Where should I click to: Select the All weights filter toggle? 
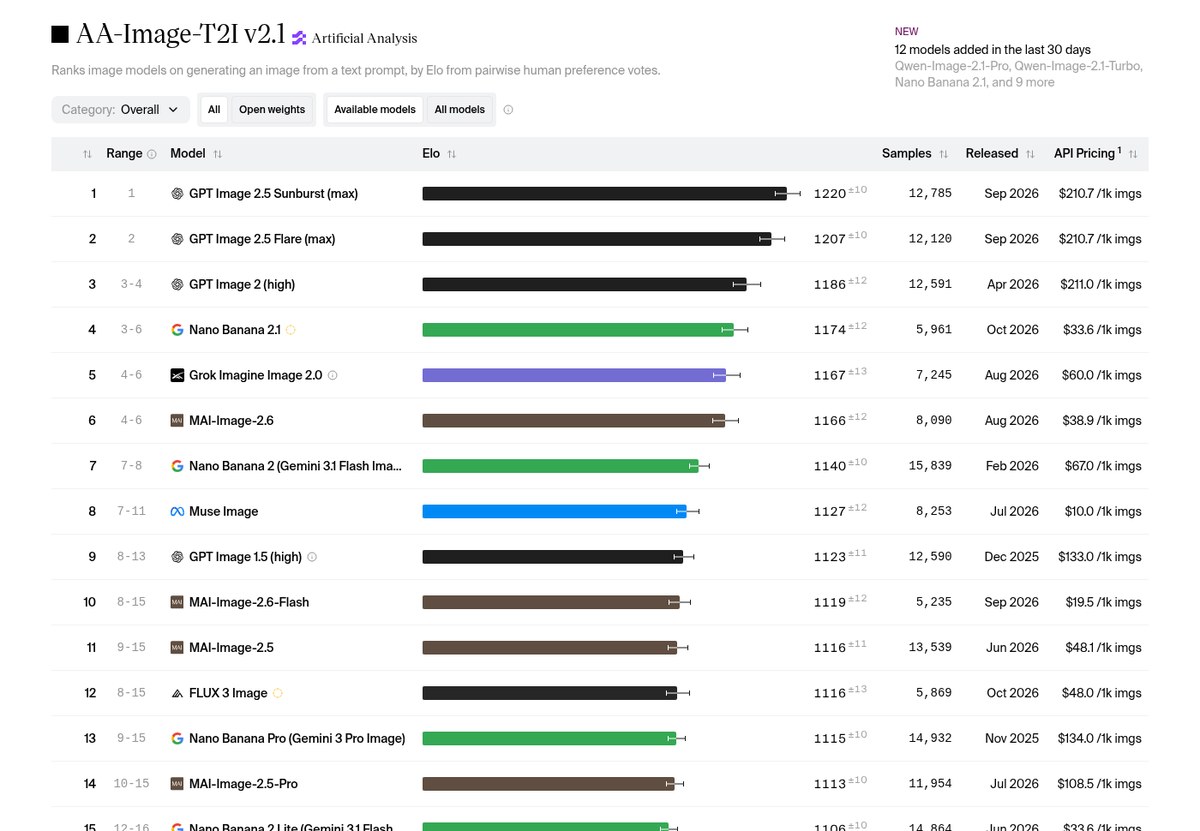pos(214,110)
